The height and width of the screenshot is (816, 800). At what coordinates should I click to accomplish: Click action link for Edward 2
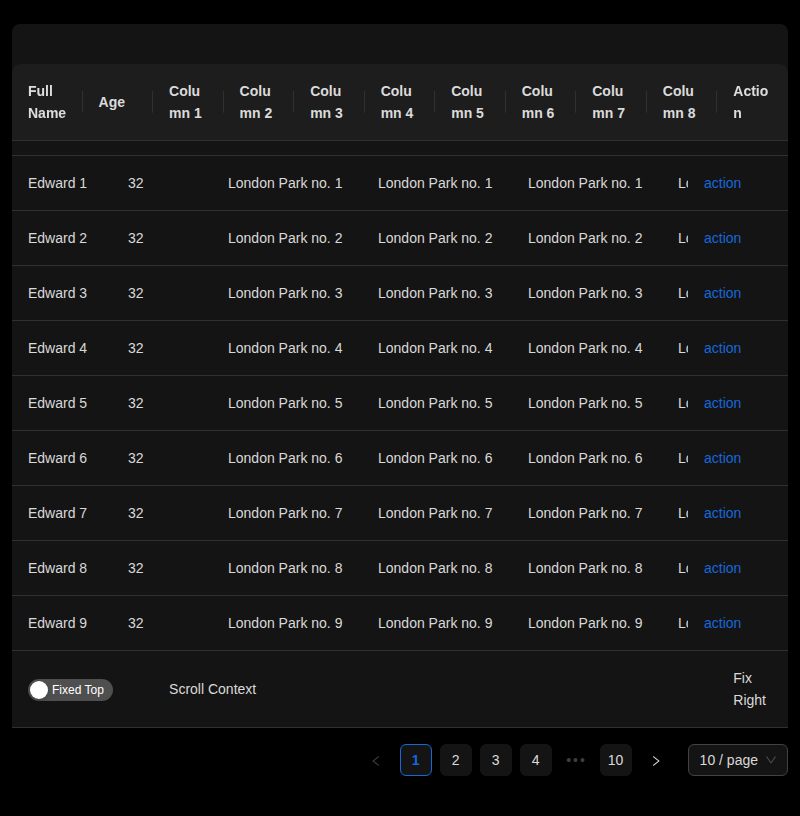coord(722,238)
